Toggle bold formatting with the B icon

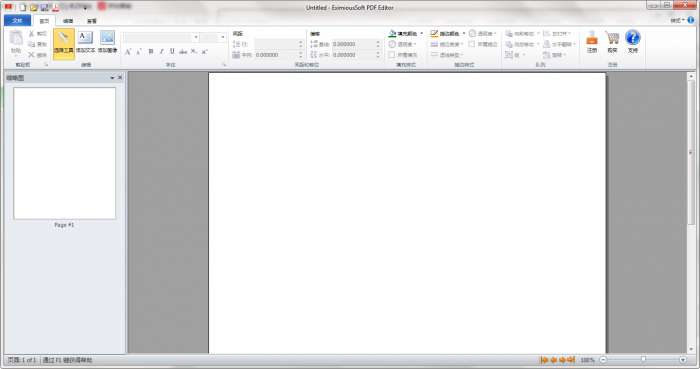click(x=151, y=52)
